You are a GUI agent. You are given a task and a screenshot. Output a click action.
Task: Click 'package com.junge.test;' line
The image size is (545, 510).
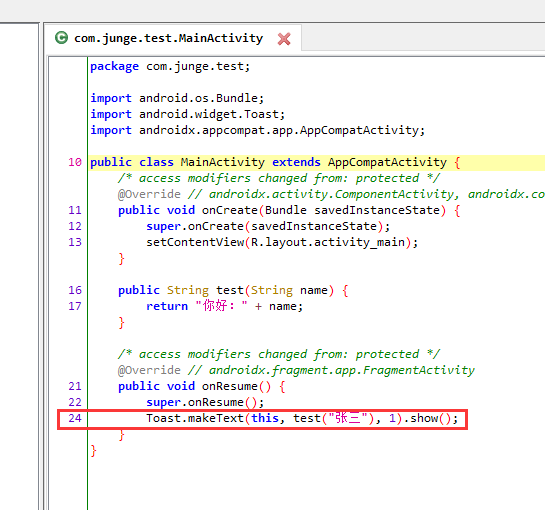[170, 66]
